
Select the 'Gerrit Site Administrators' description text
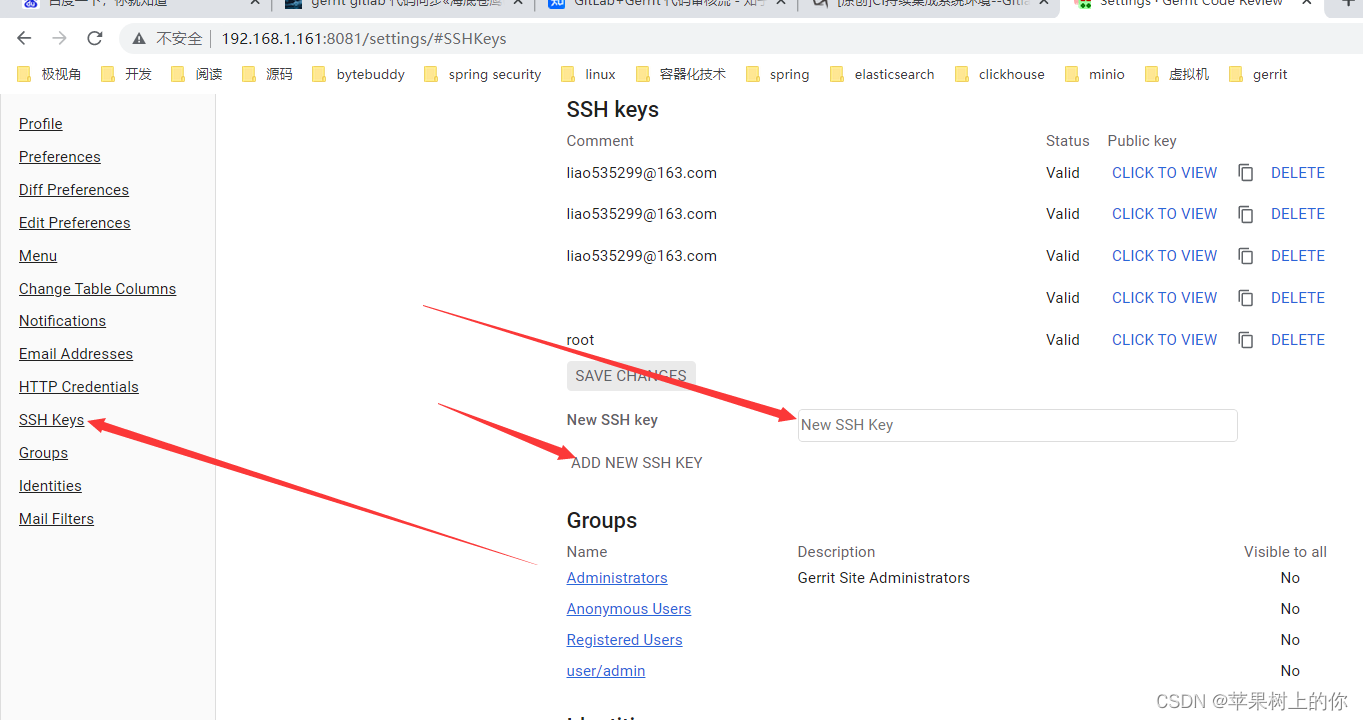[x=884, y=578]
